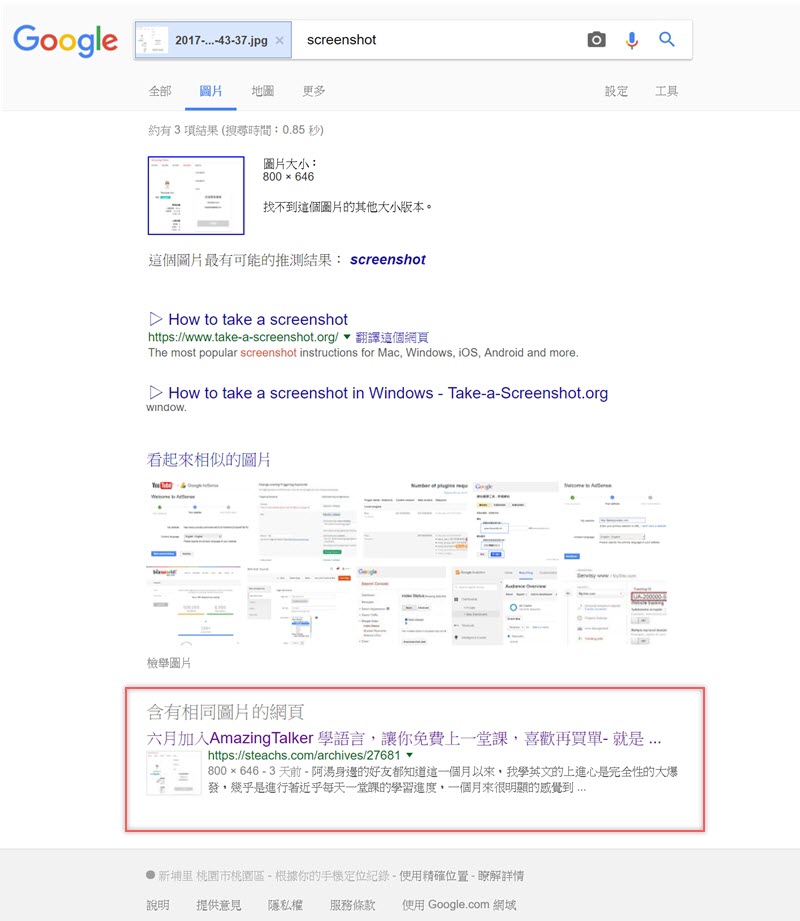
Task: Start voice search with microphone icon
Action: pos(632,40)
